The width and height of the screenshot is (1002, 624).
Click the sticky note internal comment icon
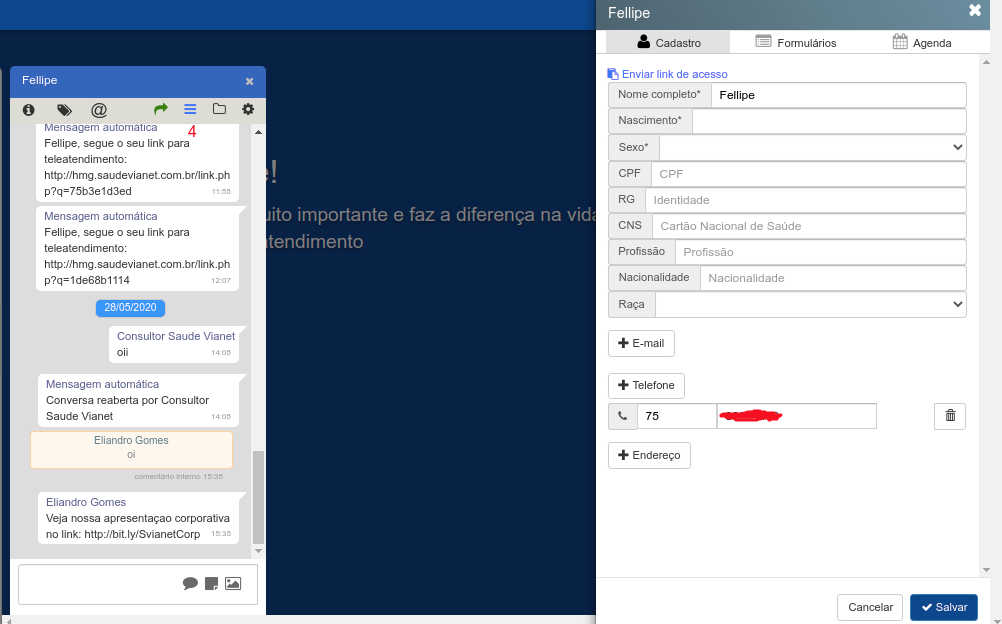click(x=212, y=583)
